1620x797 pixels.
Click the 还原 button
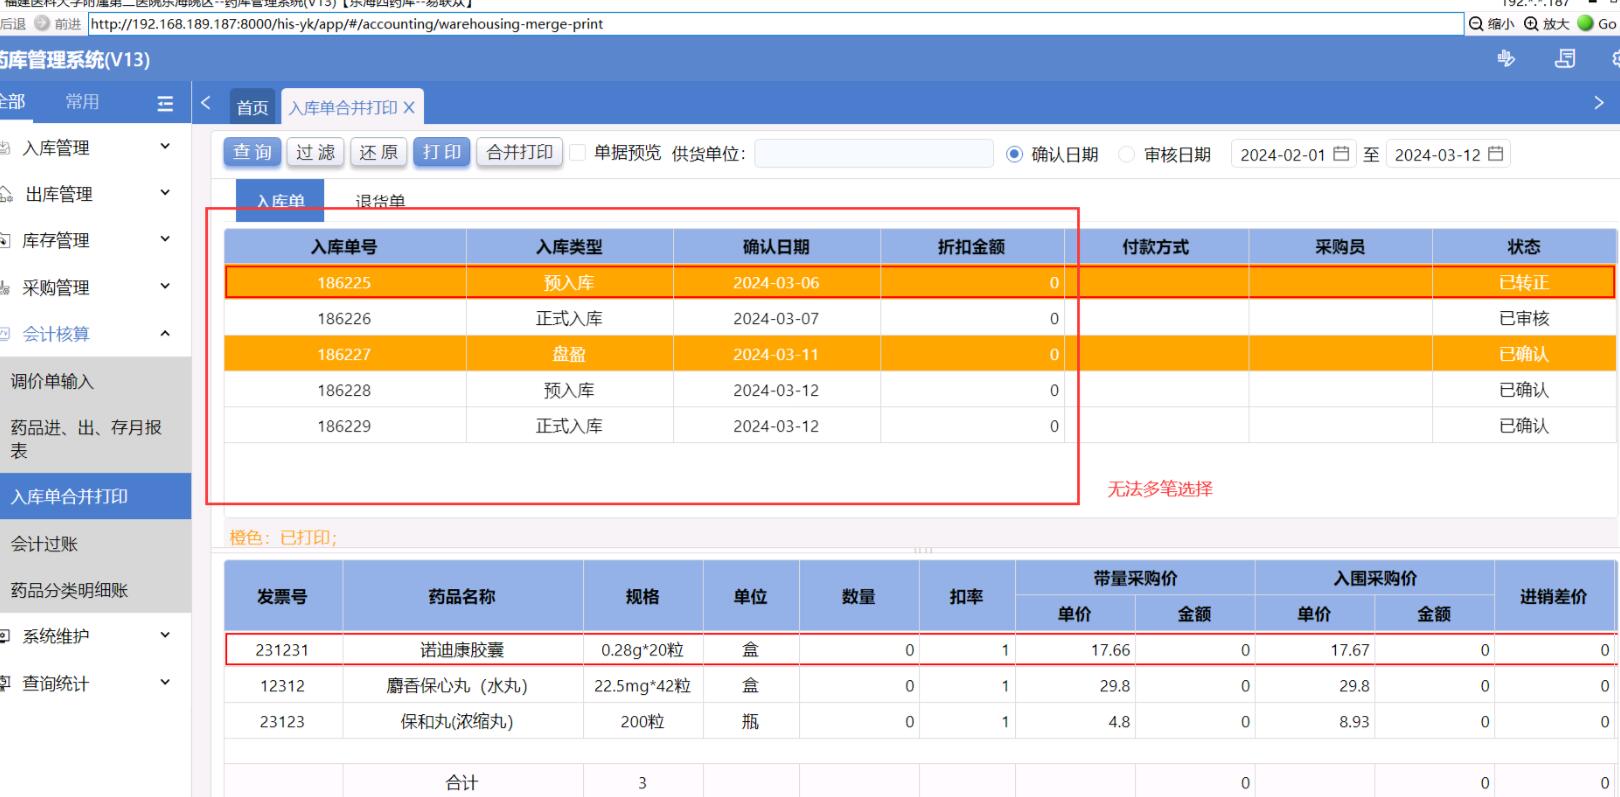(379, 152)
